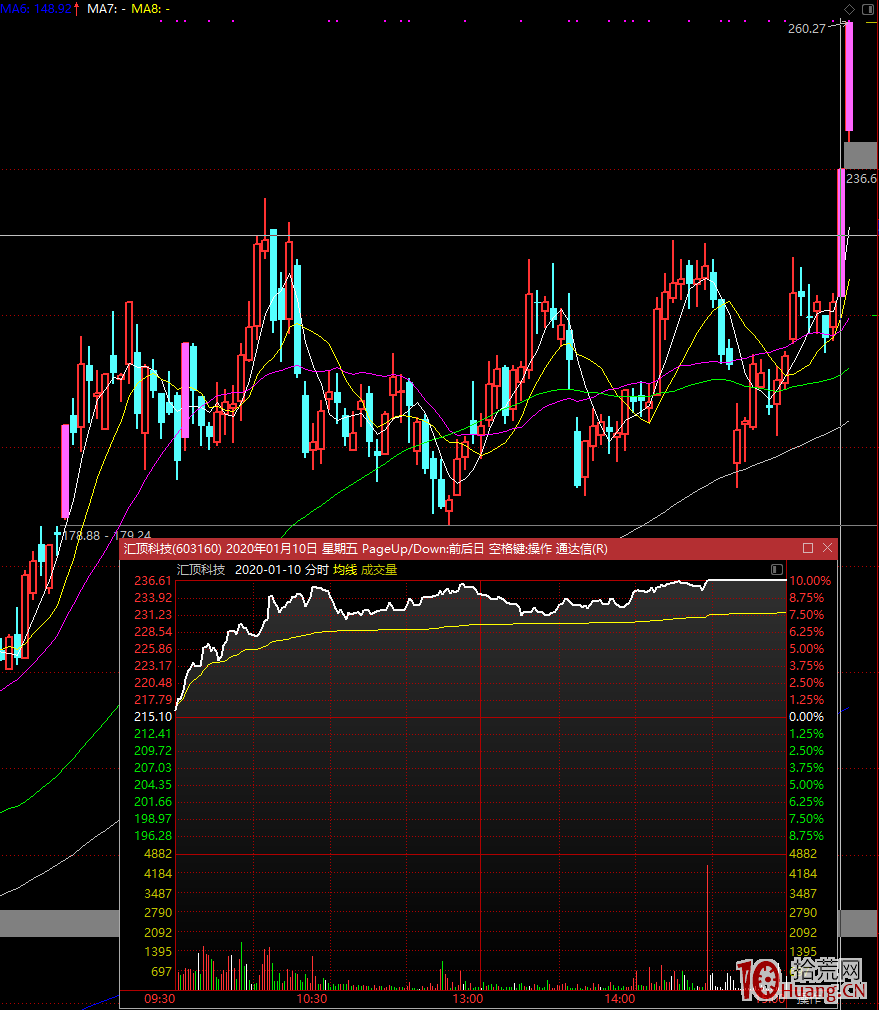This screenshot has height=1010, width=879.
Task: Click the 179.24 price annotation
Action: [x=132, y=536]
